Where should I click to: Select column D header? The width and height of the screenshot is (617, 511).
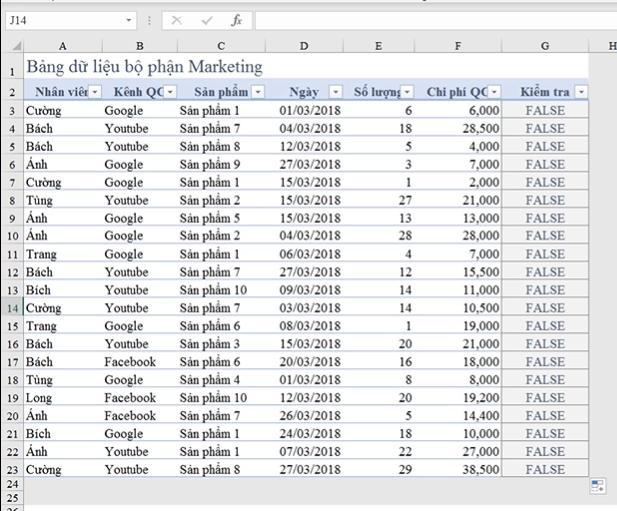[304, 46]
